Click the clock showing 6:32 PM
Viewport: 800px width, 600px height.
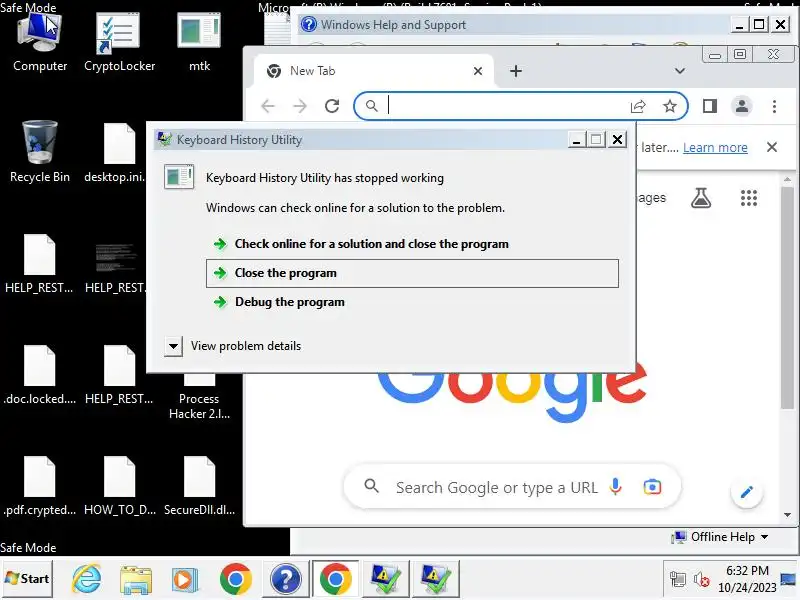click(747, 570)
